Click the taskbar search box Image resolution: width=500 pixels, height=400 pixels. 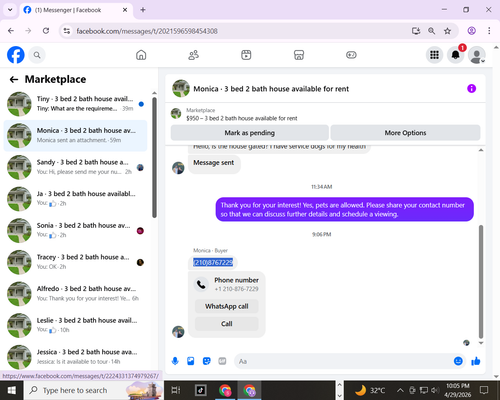click(x=94, y=390)
